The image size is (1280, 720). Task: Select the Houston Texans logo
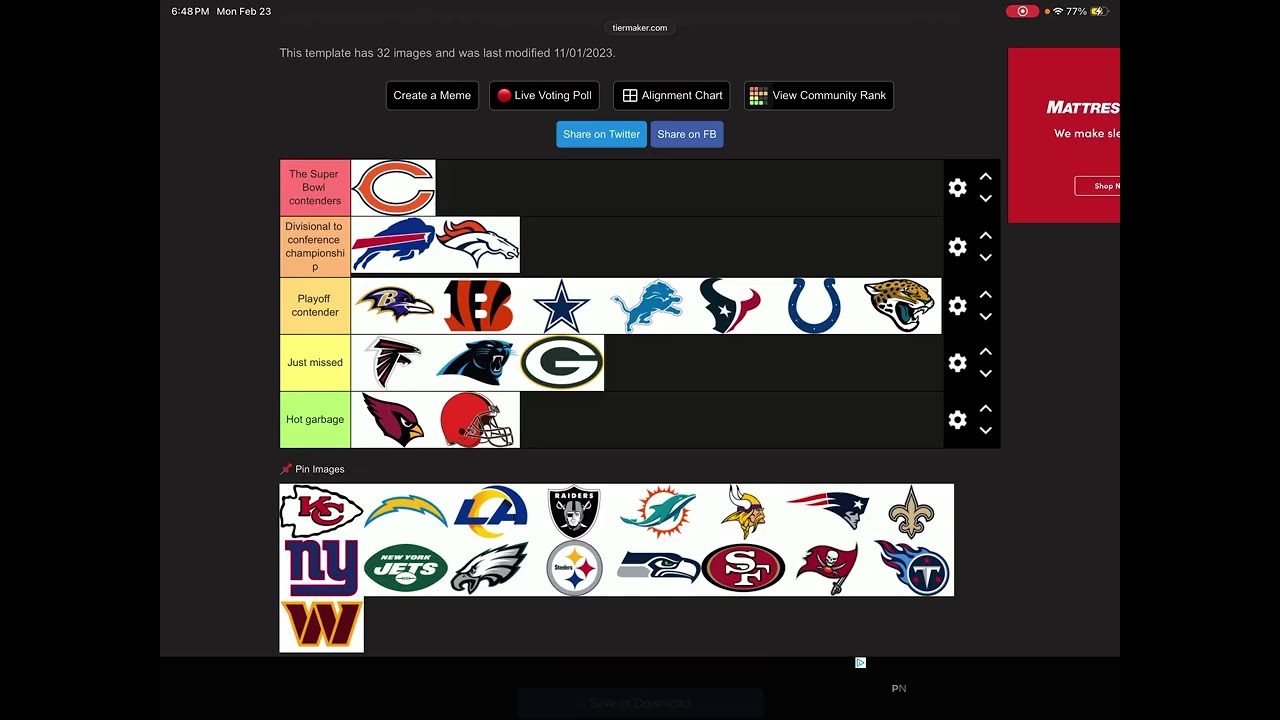(731, 306)
